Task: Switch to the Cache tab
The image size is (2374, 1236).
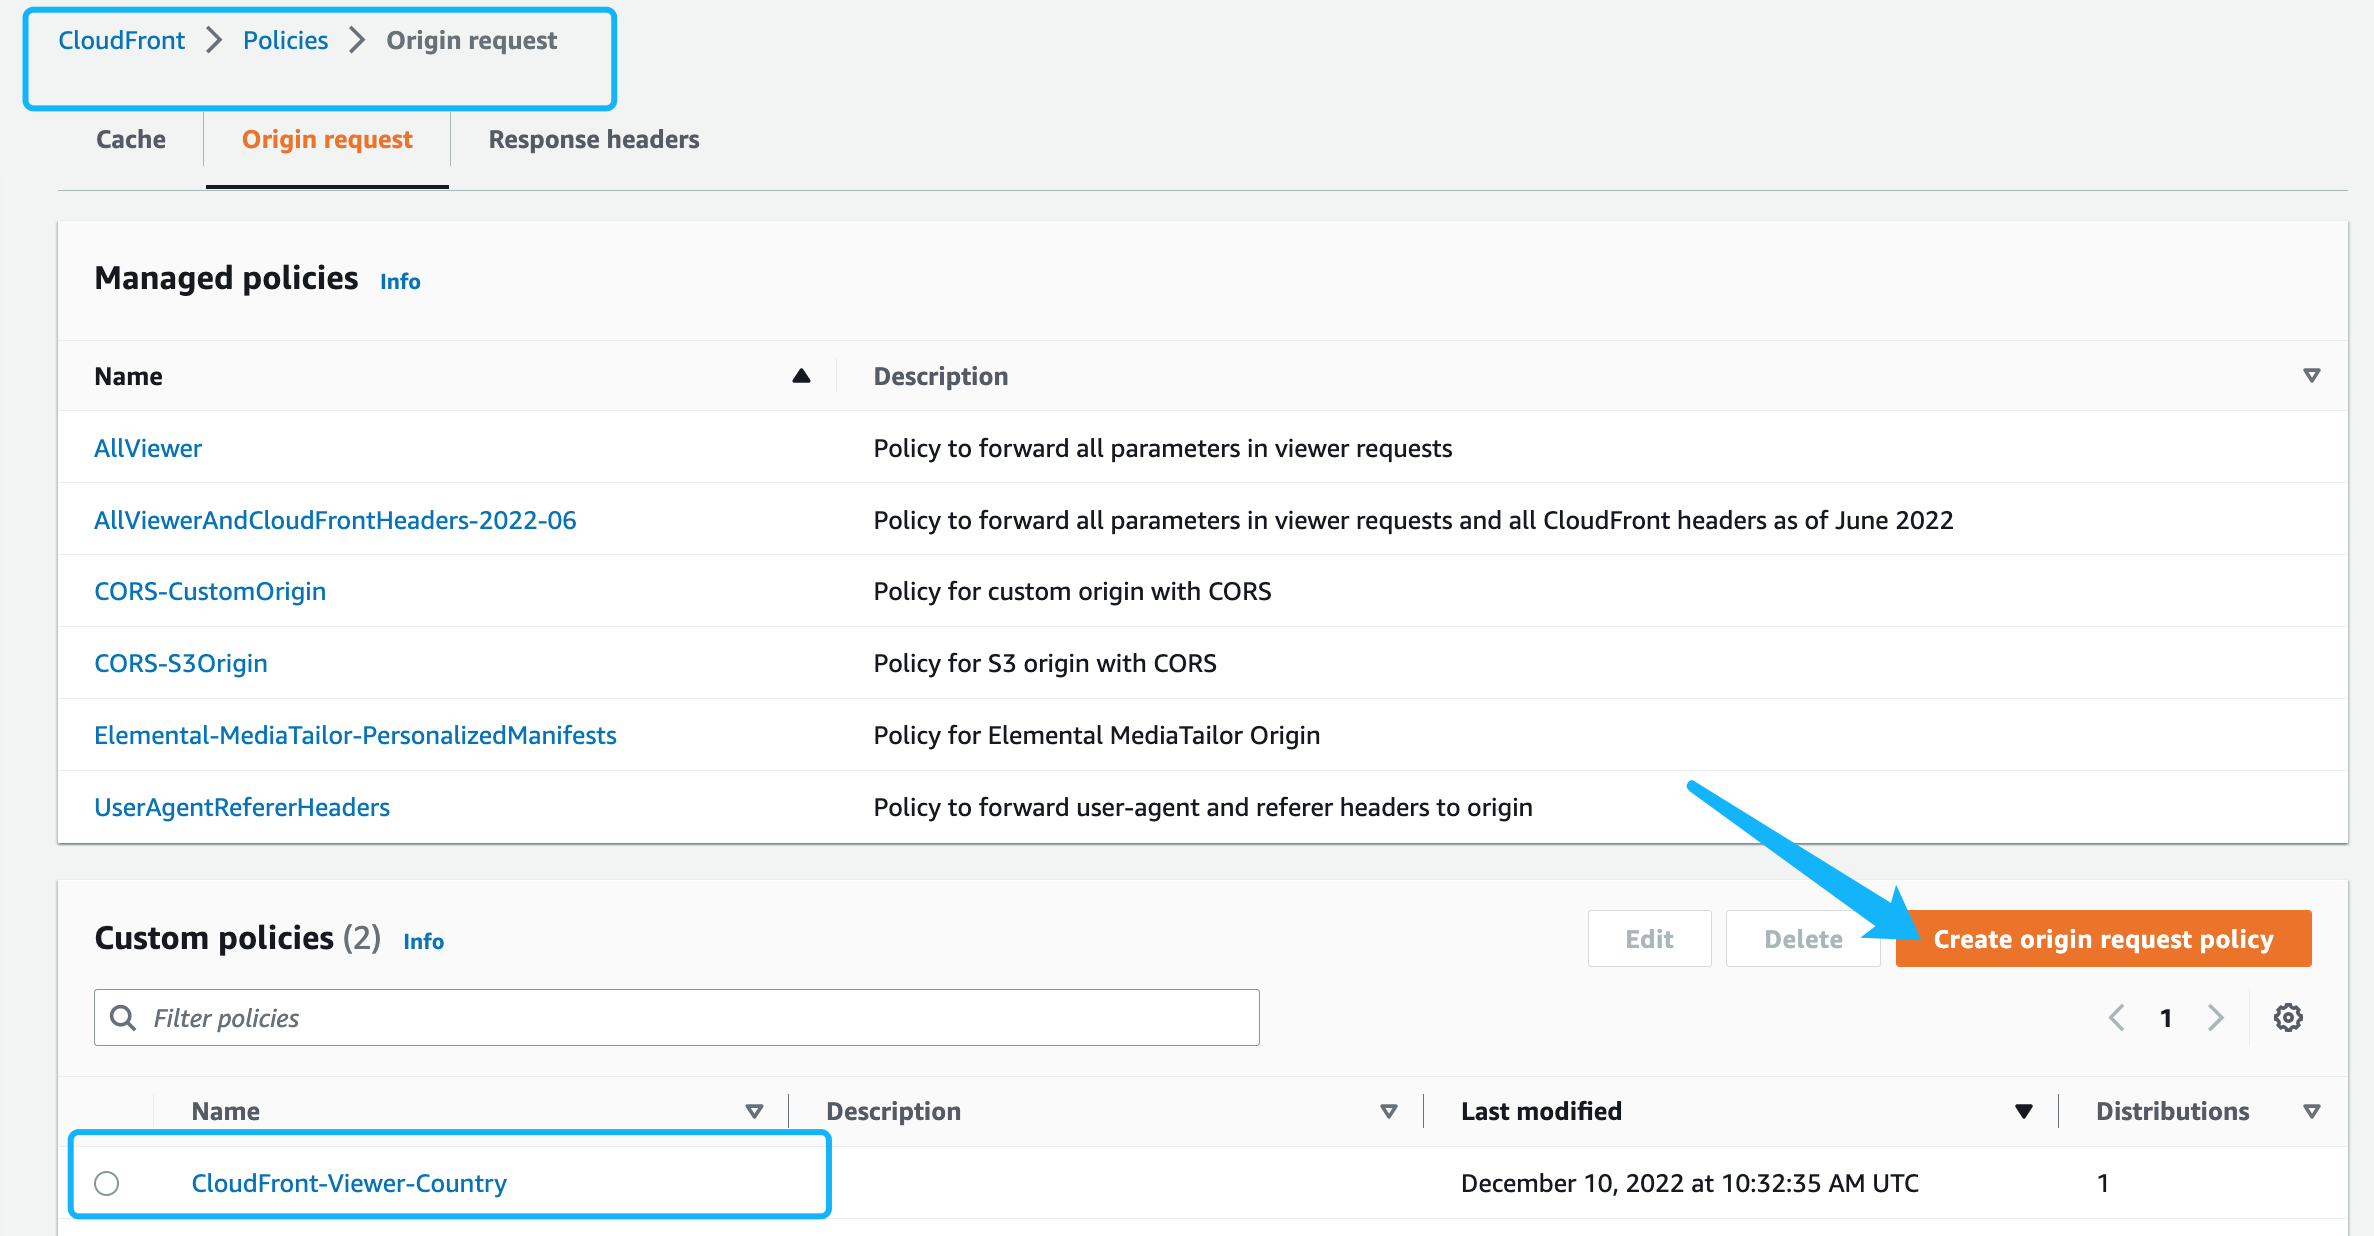Action: 131,140
